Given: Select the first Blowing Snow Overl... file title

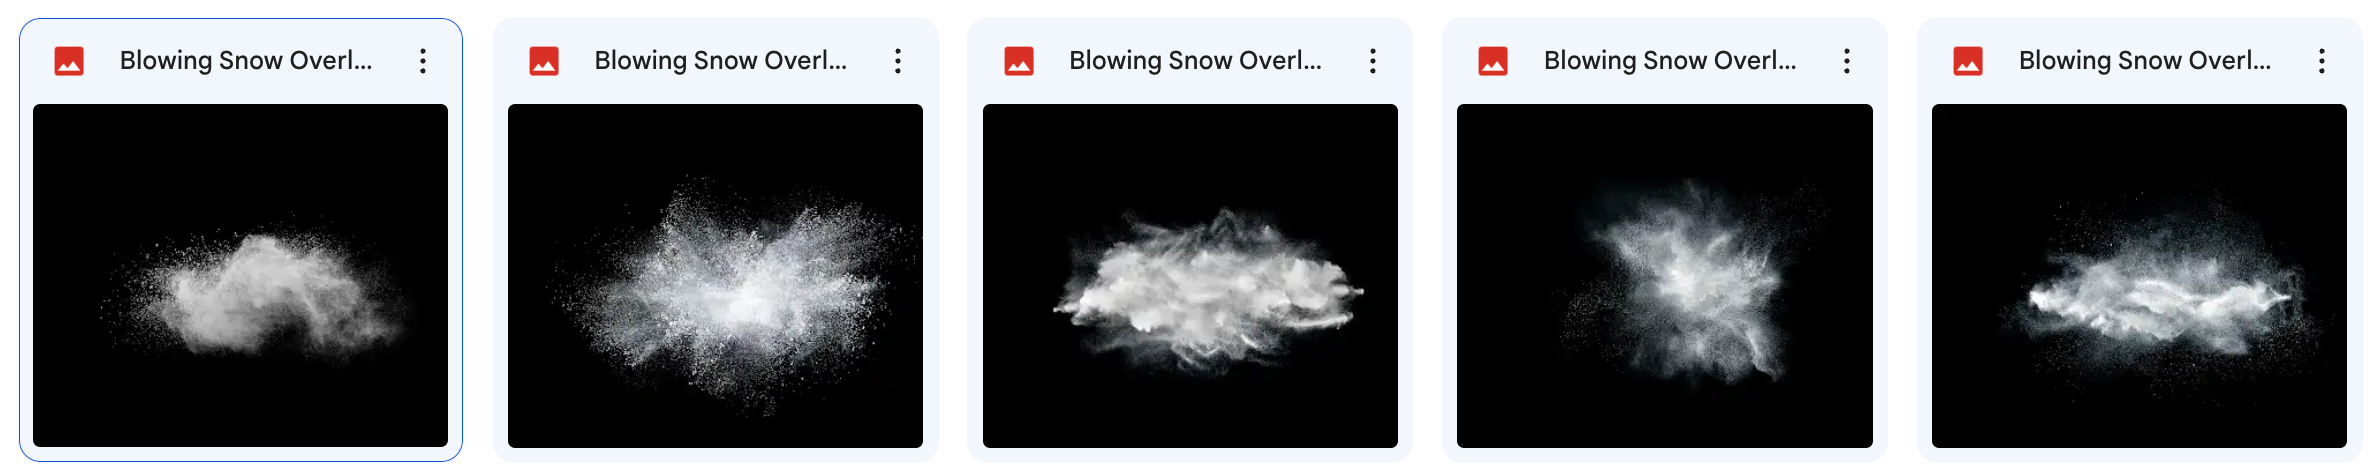Looking at the screenshot, I should (x=246, y=61).
